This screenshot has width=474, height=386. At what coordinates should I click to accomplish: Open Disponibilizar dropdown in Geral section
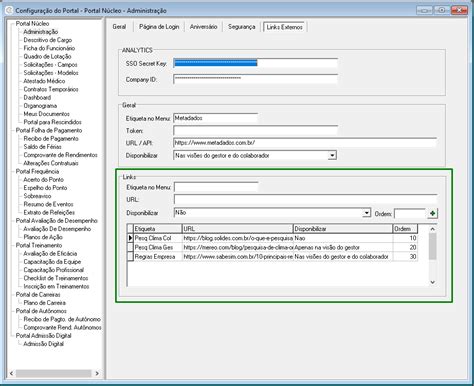[332, 155]
